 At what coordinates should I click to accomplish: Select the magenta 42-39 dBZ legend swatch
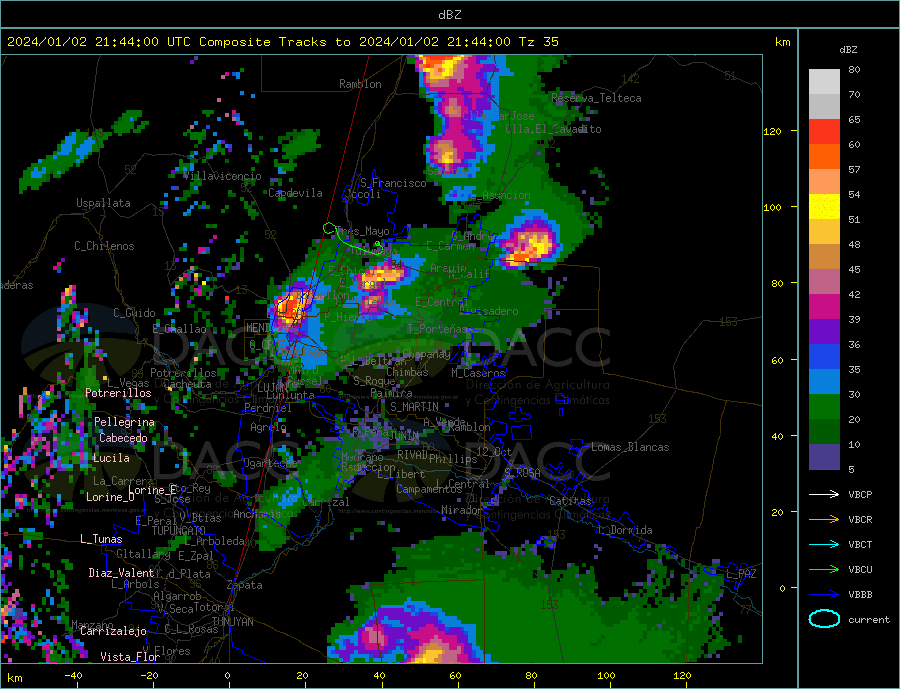click(824, 307)
